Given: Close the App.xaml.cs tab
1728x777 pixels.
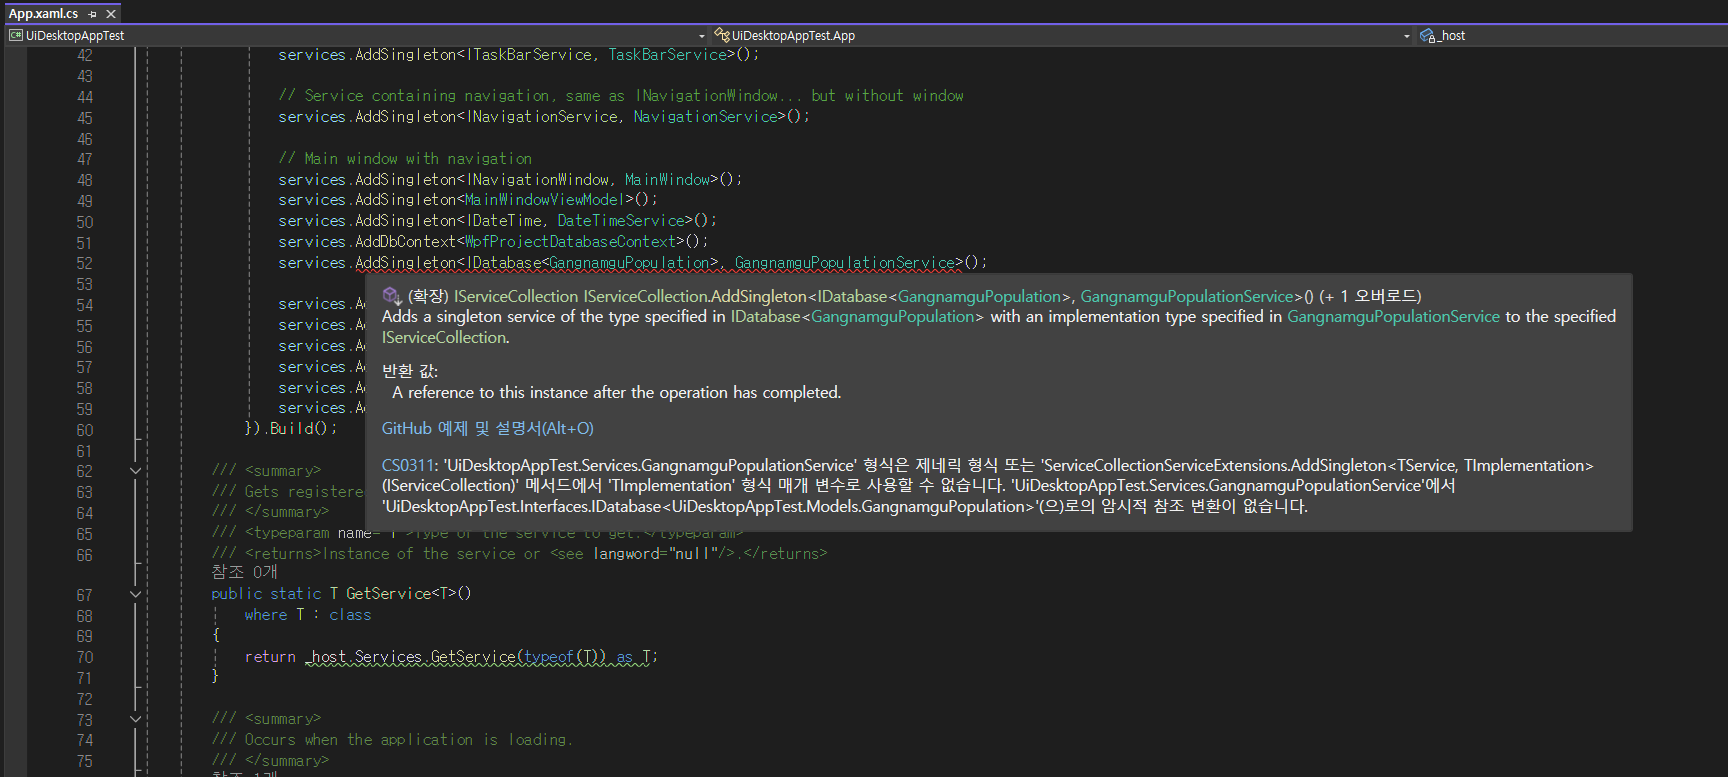Looking at the screenshot, I should click(111, 14).
